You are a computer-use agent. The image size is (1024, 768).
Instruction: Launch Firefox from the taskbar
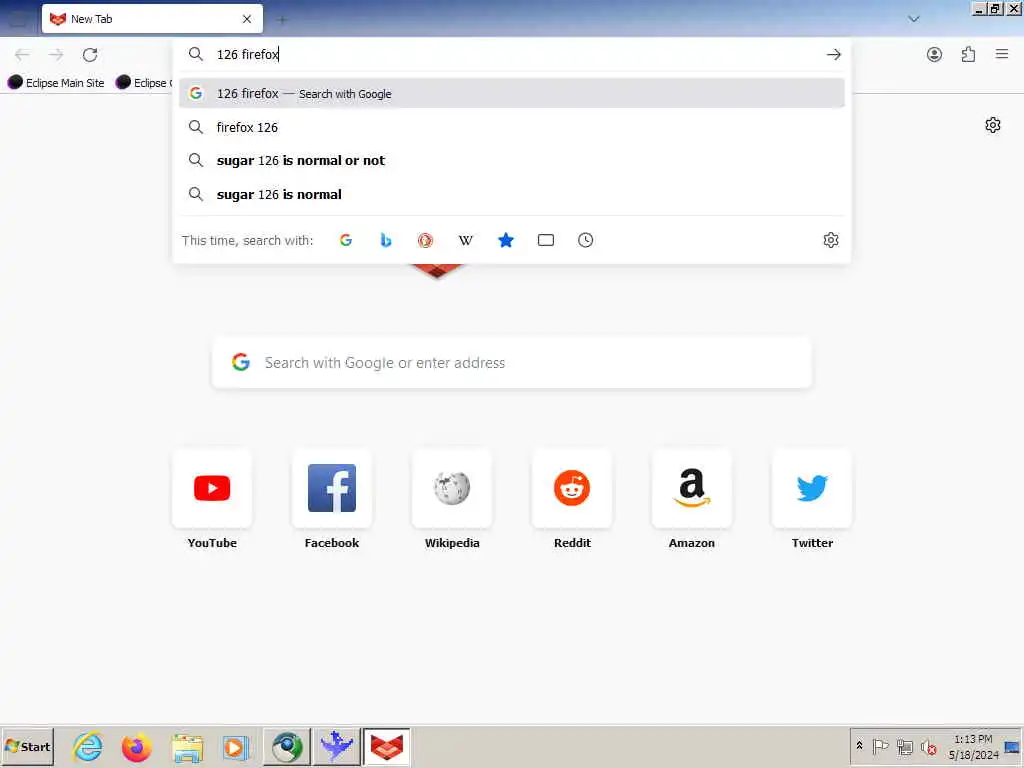pos(136,746)
